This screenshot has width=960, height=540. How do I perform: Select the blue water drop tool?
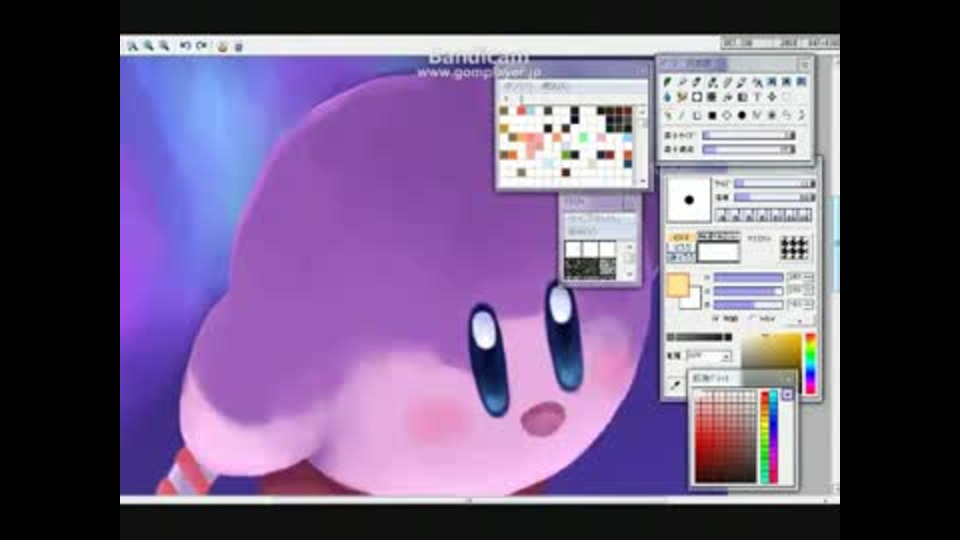(667, 97)
